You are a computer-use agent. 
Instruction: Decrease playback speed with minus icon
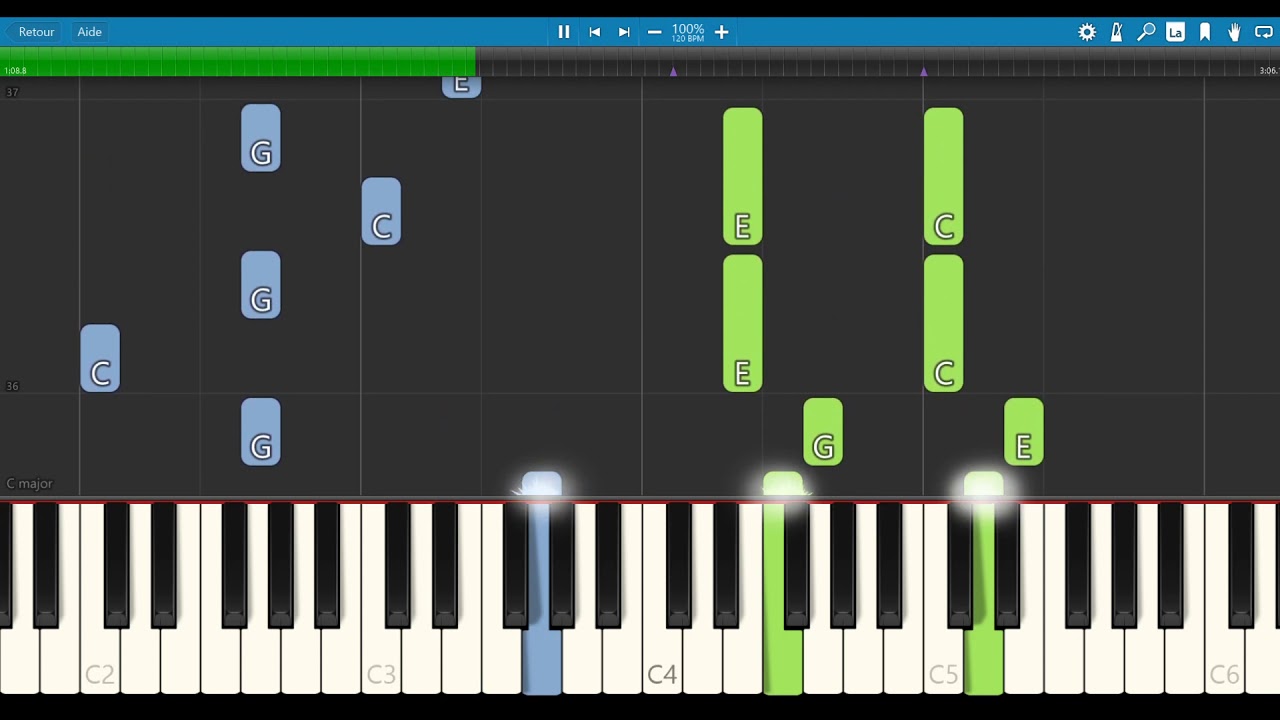(654, 32)
